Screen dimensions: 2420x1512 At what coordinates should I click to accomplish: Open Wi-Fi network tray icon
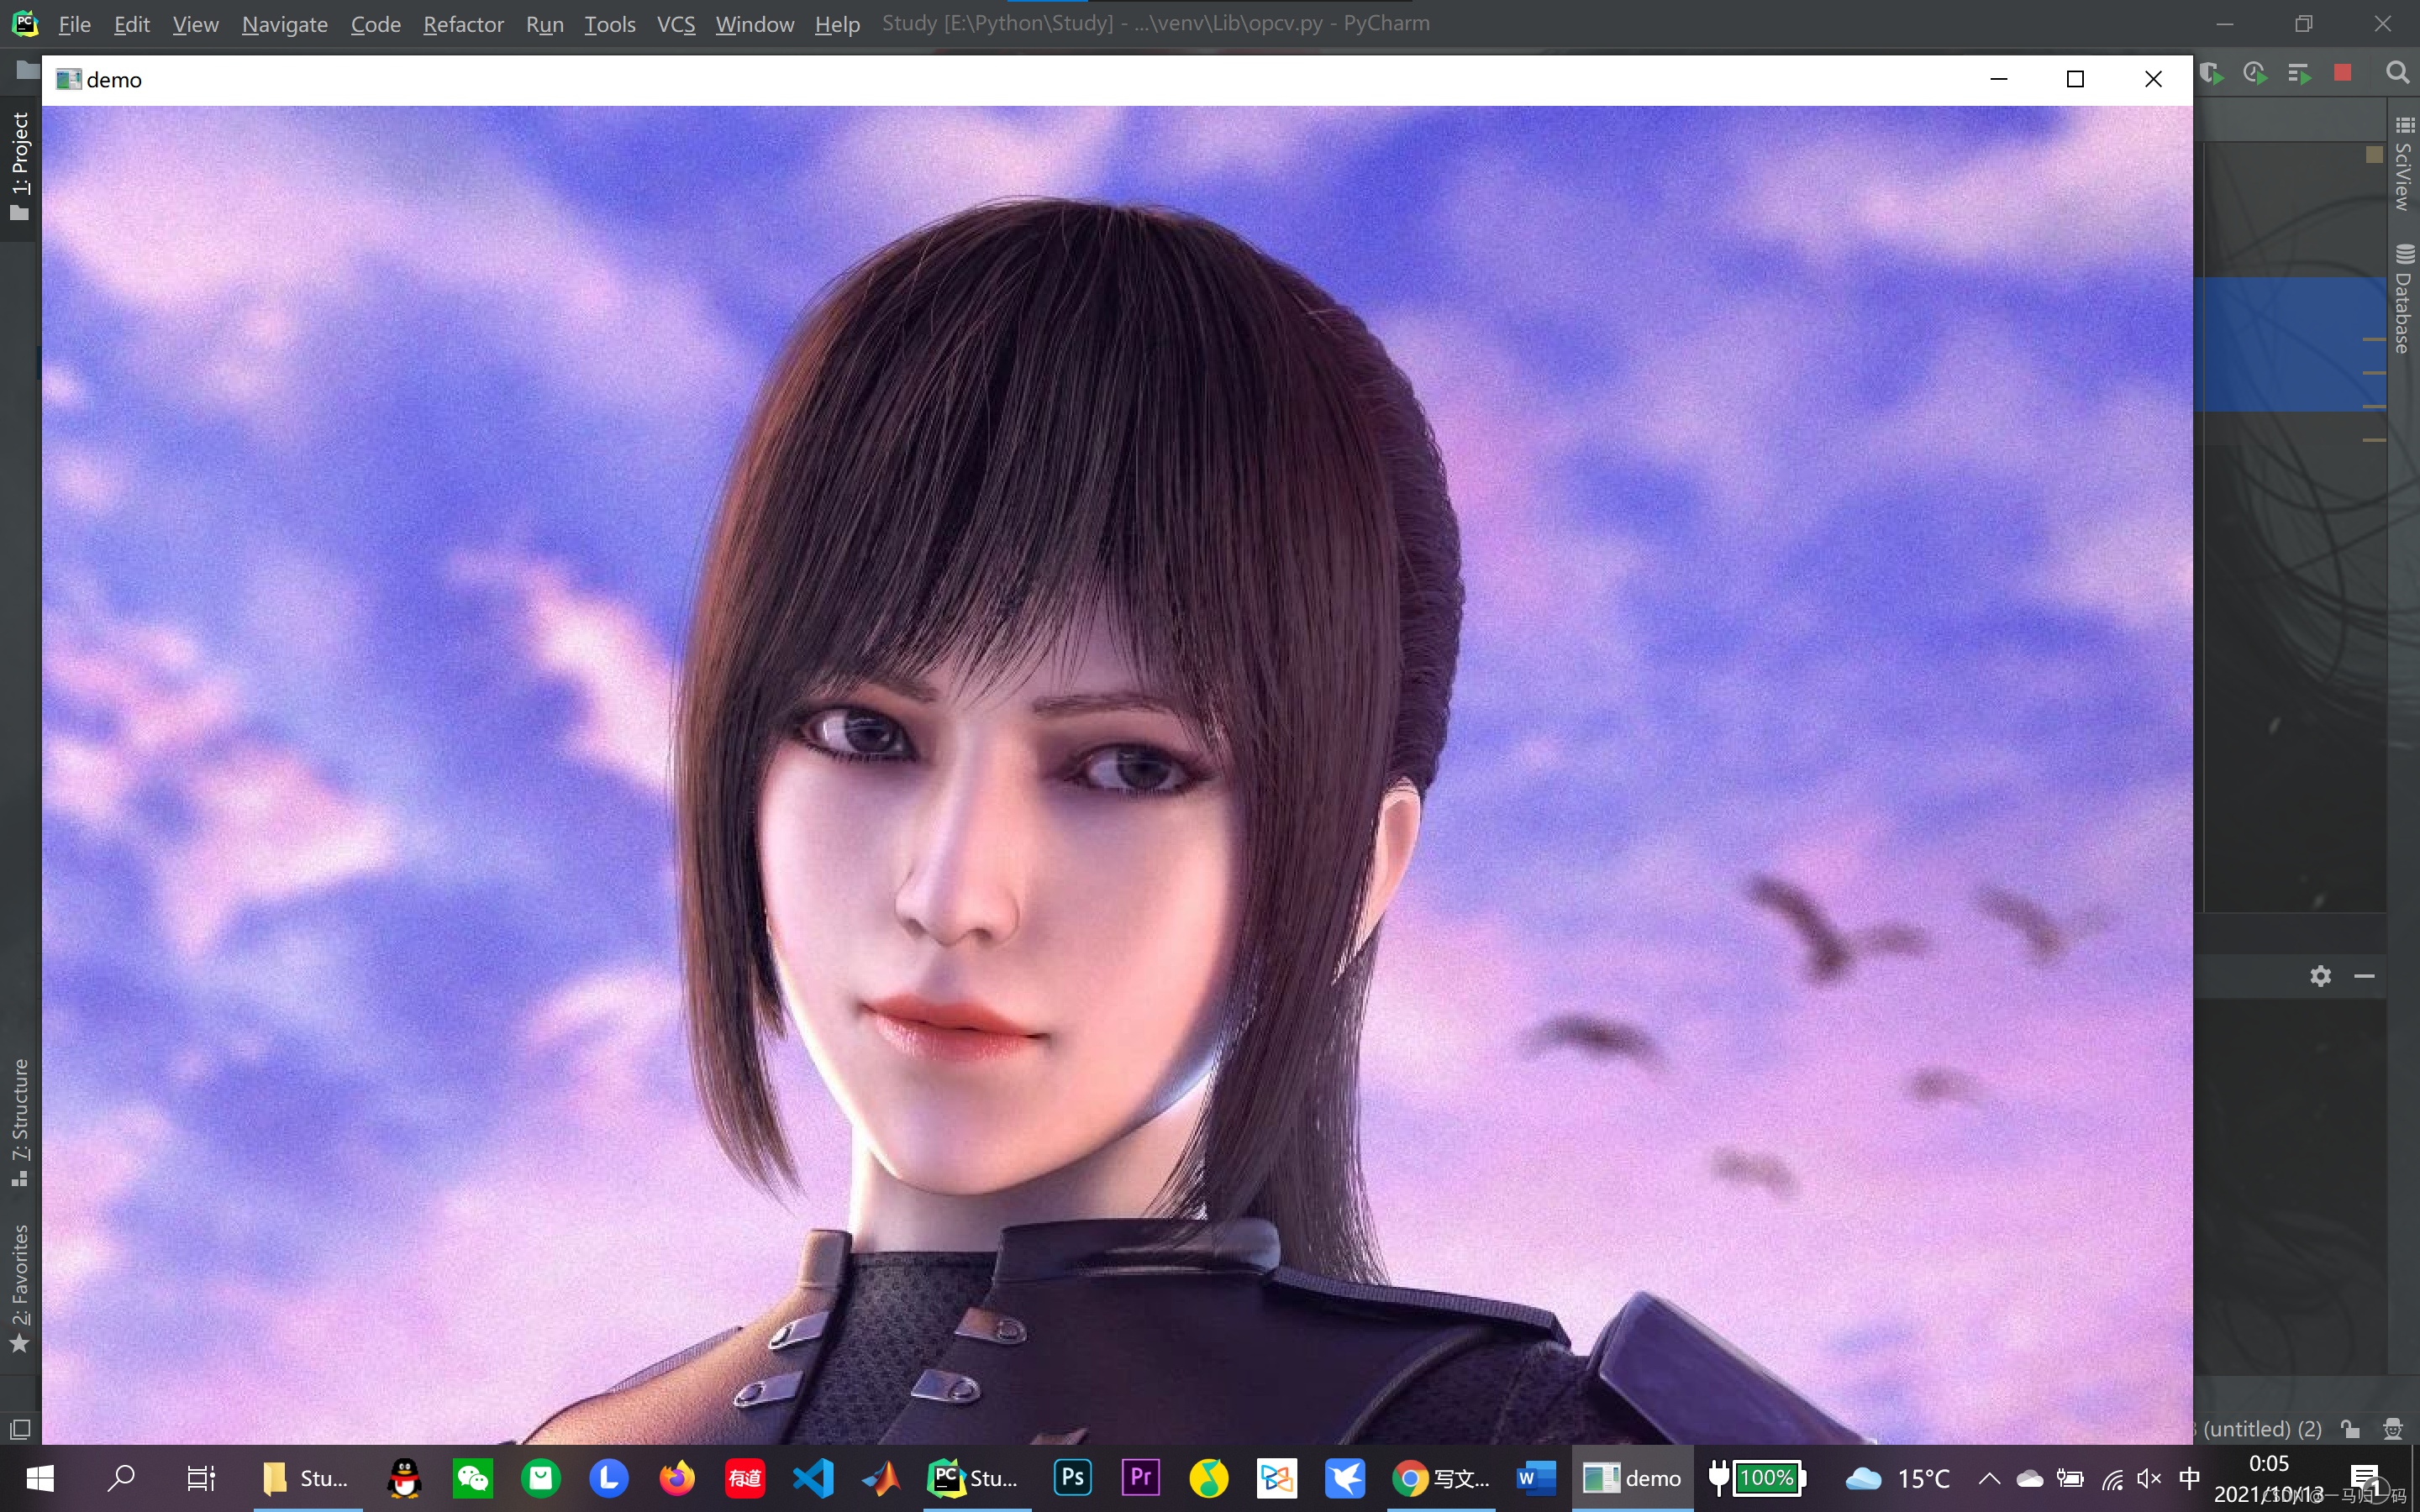(2111, 1478)
